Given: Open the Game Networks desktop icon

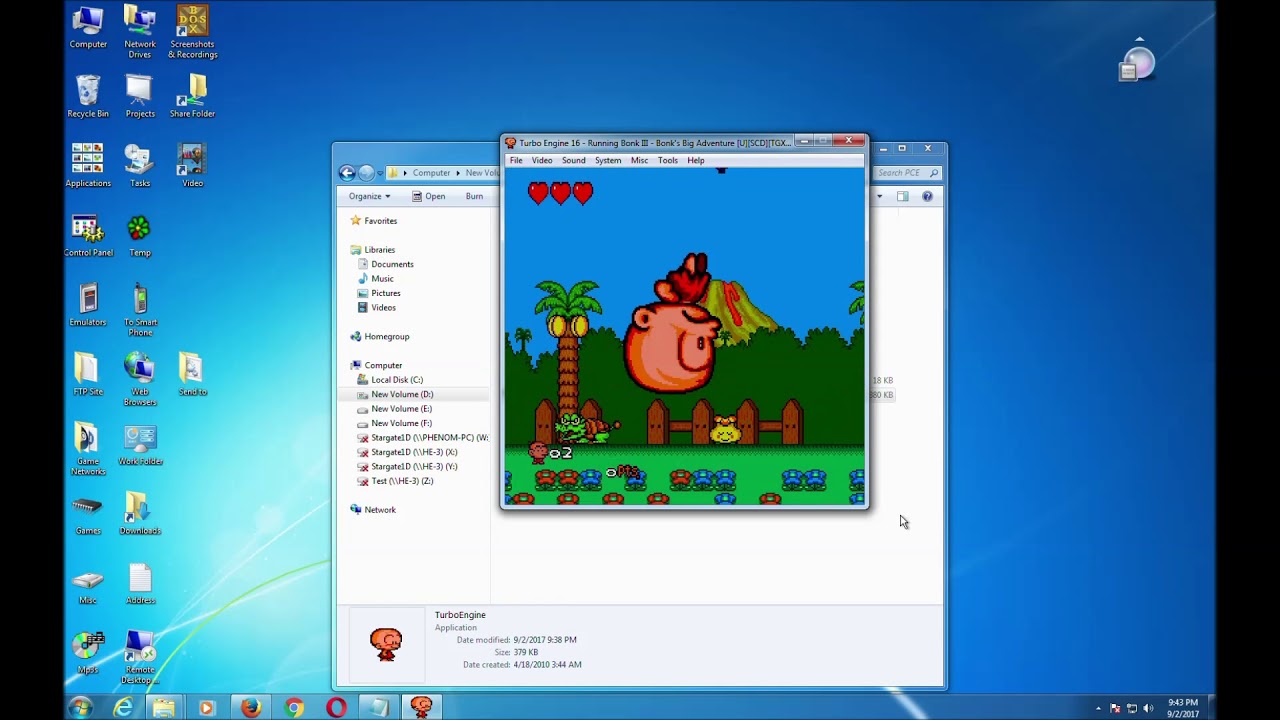Looking at the screenshot, I should coord(88,449).
